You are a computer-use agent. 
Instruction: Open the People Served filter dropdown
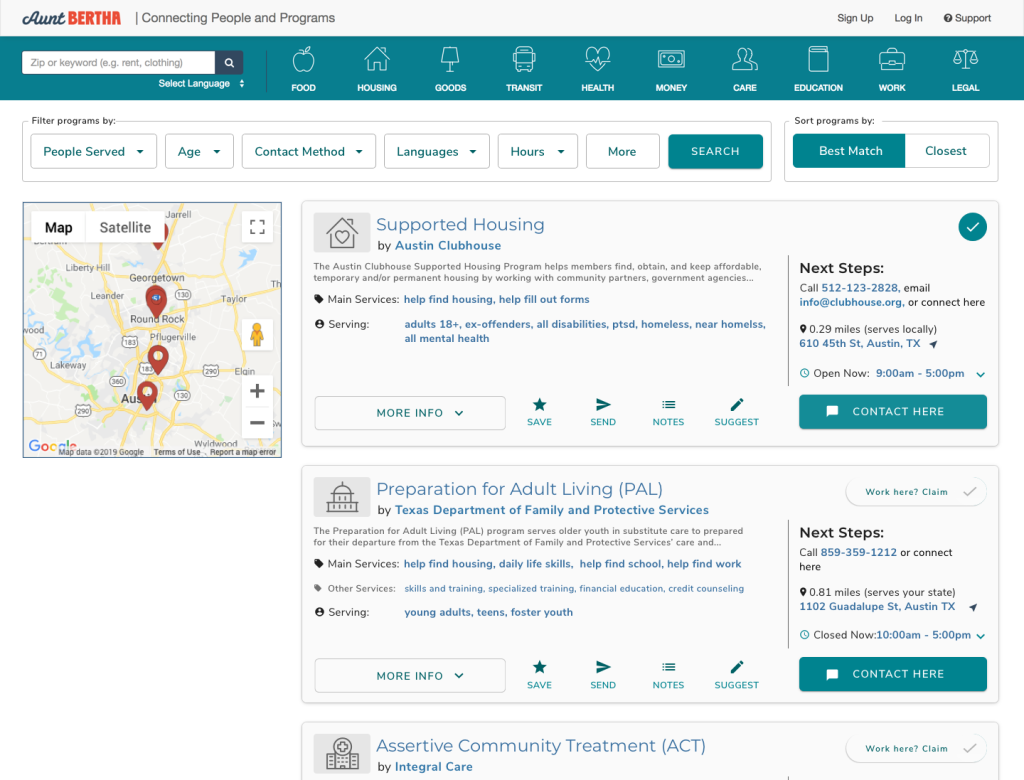point(93,152)
